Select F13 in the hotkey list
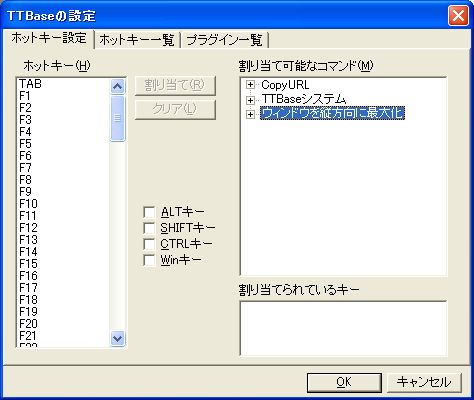Screen dimensions: 474x400 [63, 240]
